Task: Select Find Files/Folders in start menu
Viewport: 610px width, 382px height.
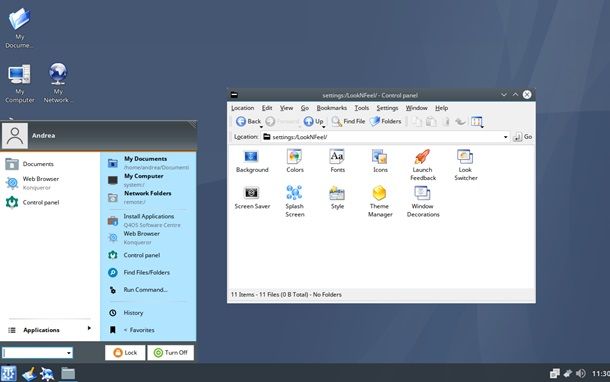Action: [147, 272]
